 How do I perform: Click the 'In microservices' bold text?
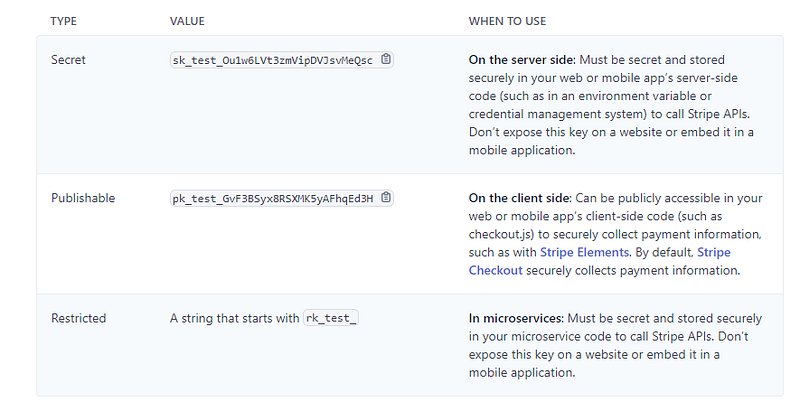tap(516, 318)
